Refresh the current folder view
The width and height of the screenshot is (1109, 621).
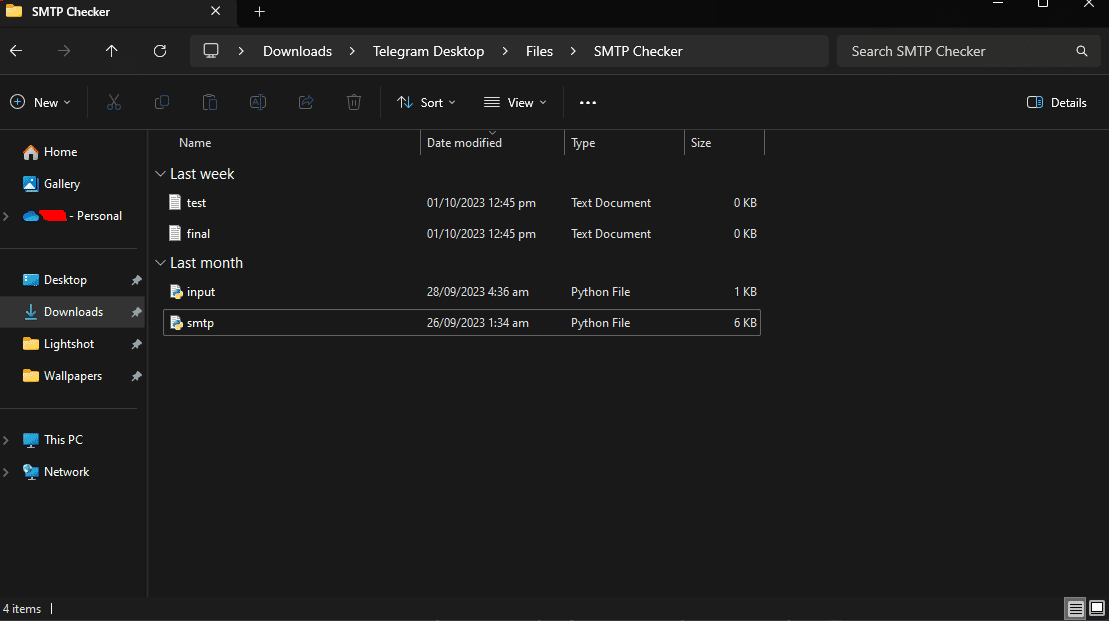[x=160, y=51]
